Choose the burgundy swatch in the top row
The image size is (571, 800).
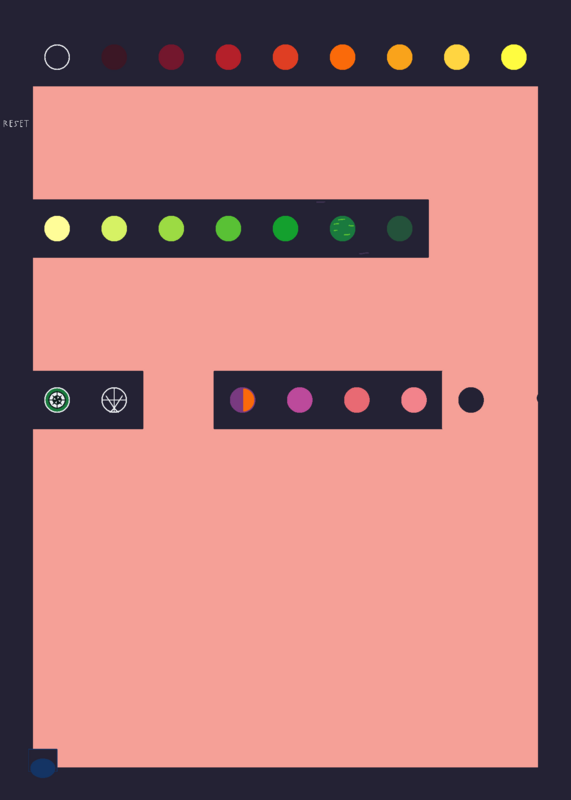pos(171,57)
